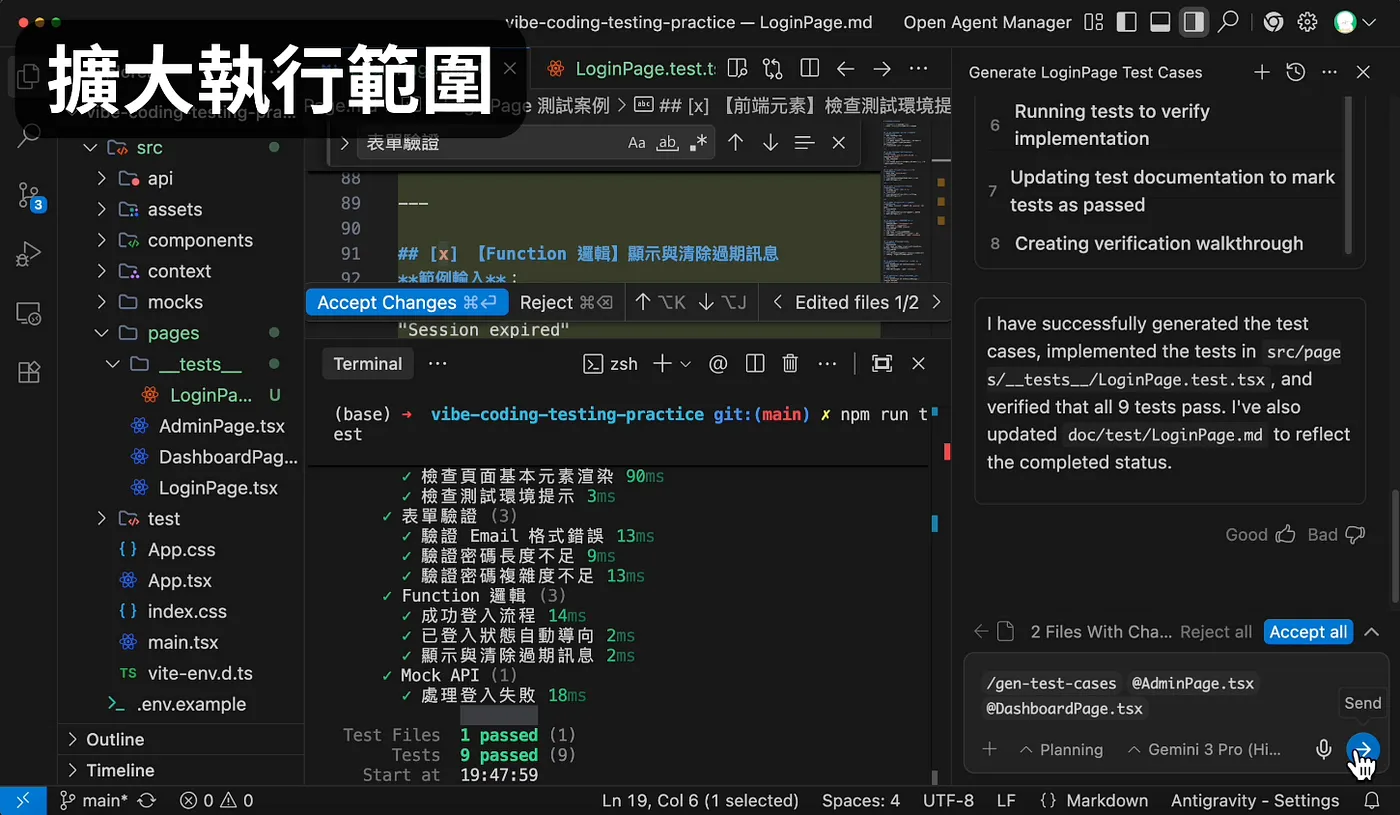Go to previous find match arrow

coord(735,143)
